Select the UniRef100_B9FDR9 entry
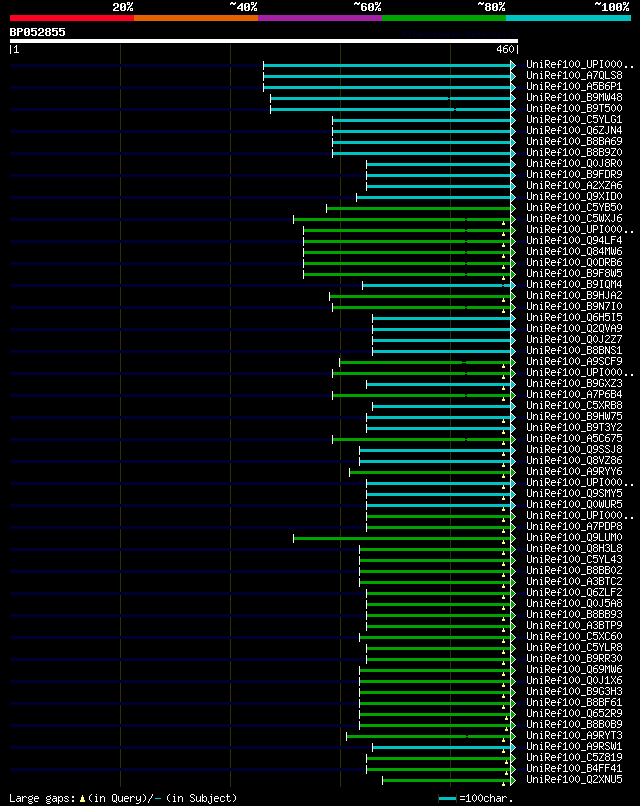Screen dimensions: 640x806 (574, 174)
